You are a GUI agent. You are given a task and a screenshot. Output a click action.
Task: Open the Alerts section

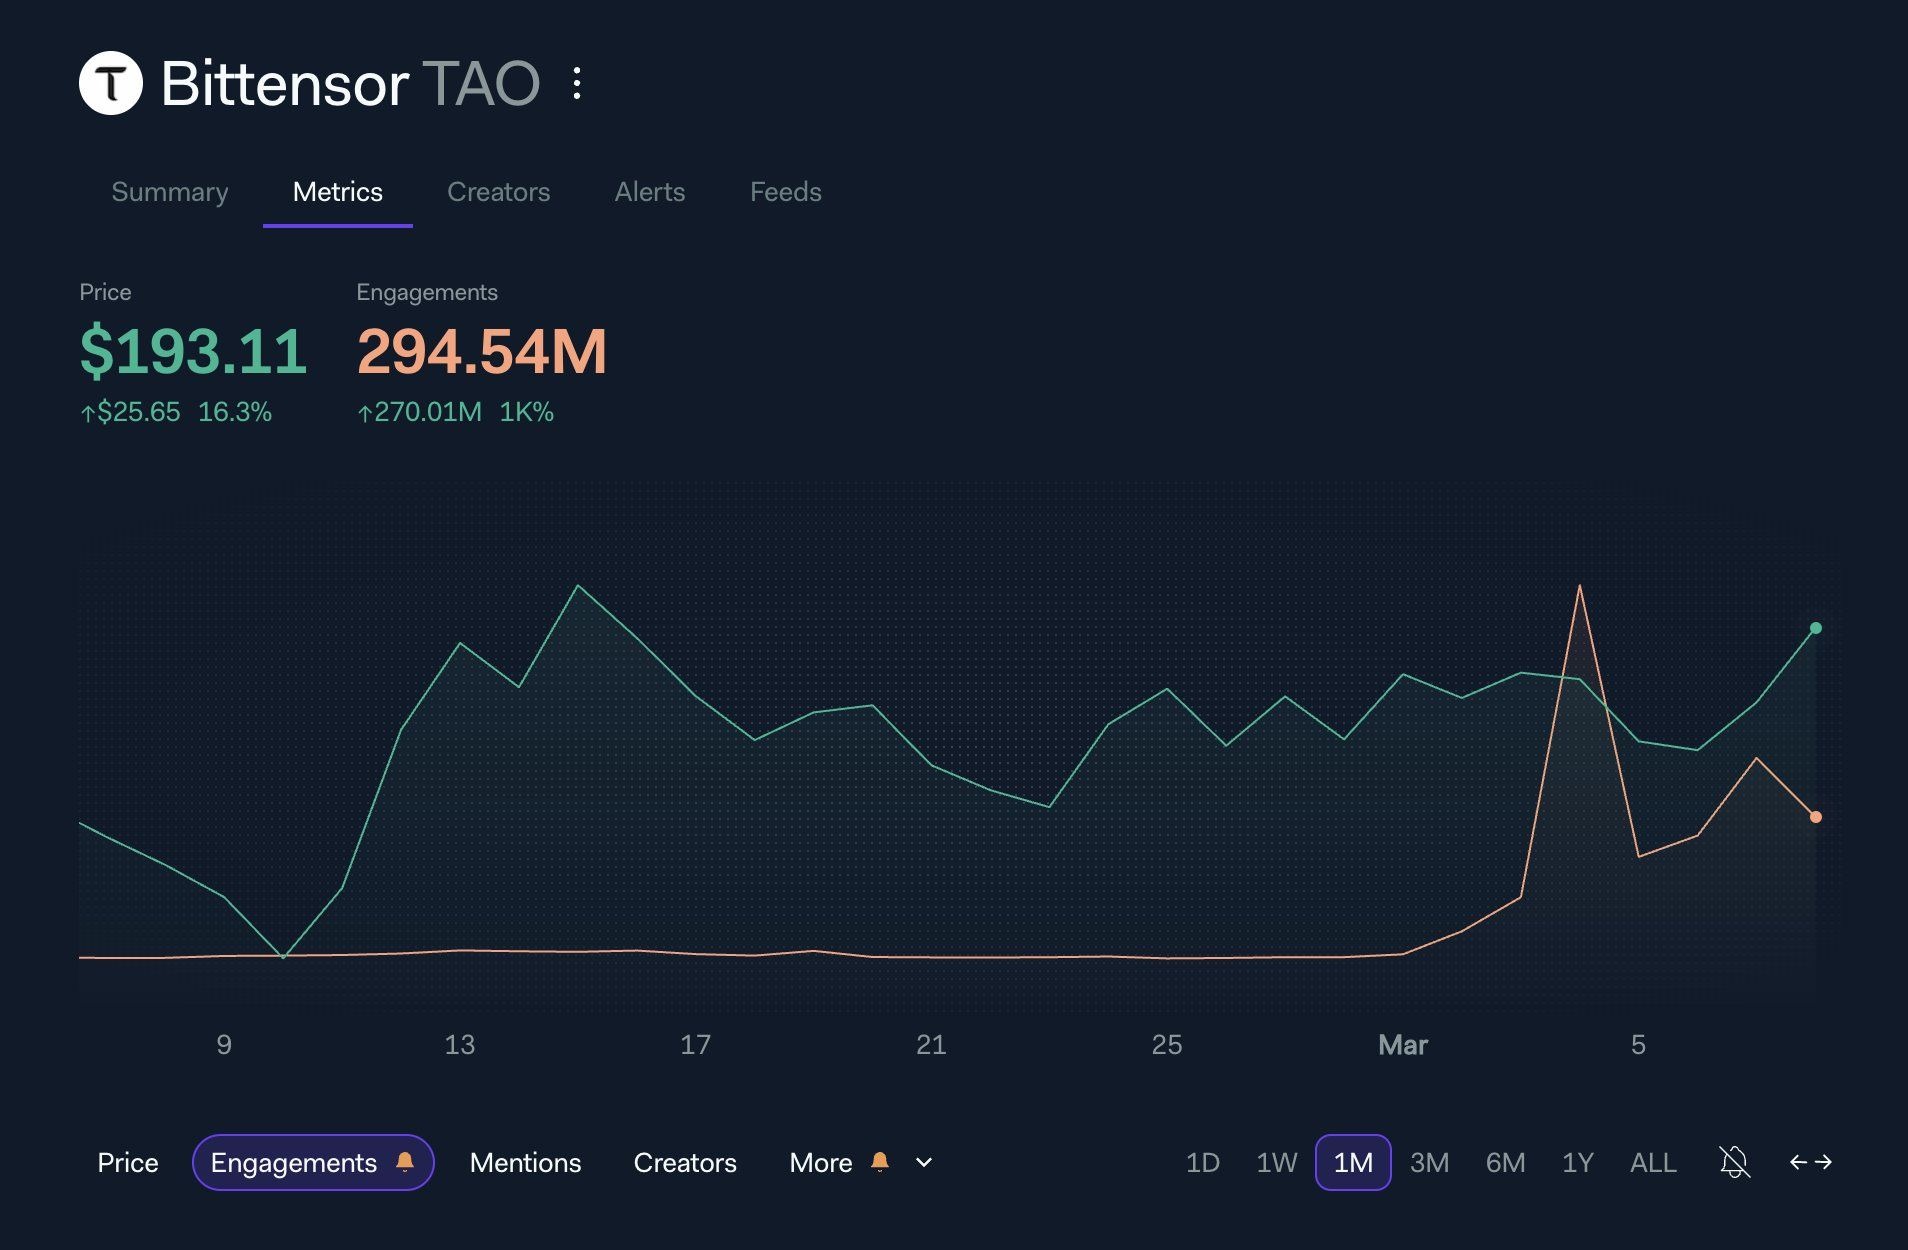649,191
